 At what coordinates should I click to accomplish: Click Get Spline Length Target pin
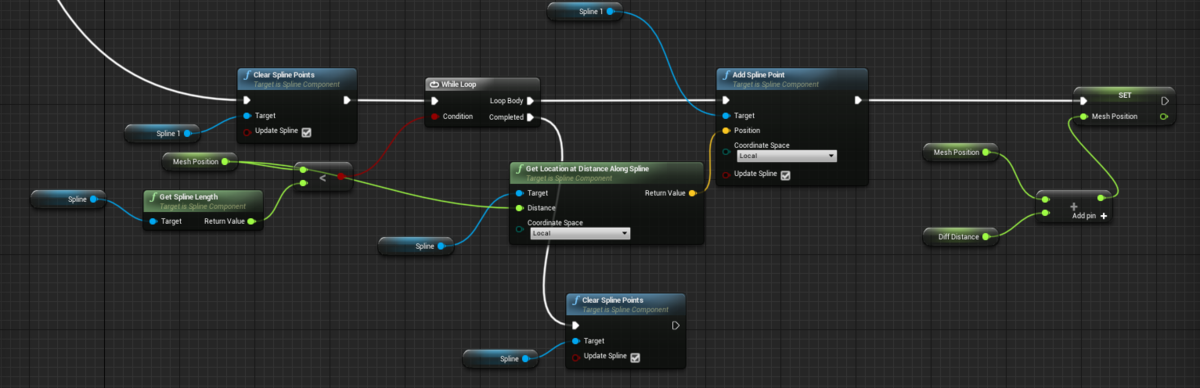(153, 221)
